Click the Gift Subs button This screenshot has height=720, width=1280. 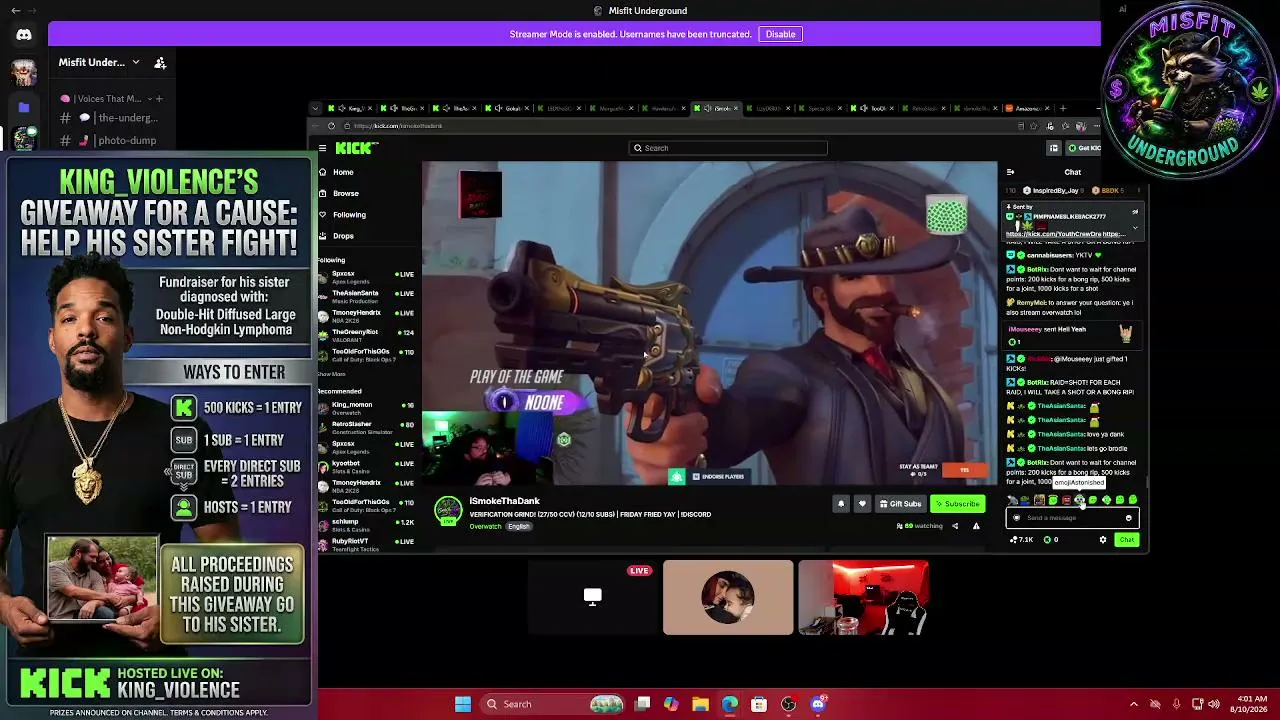point(900,504)
